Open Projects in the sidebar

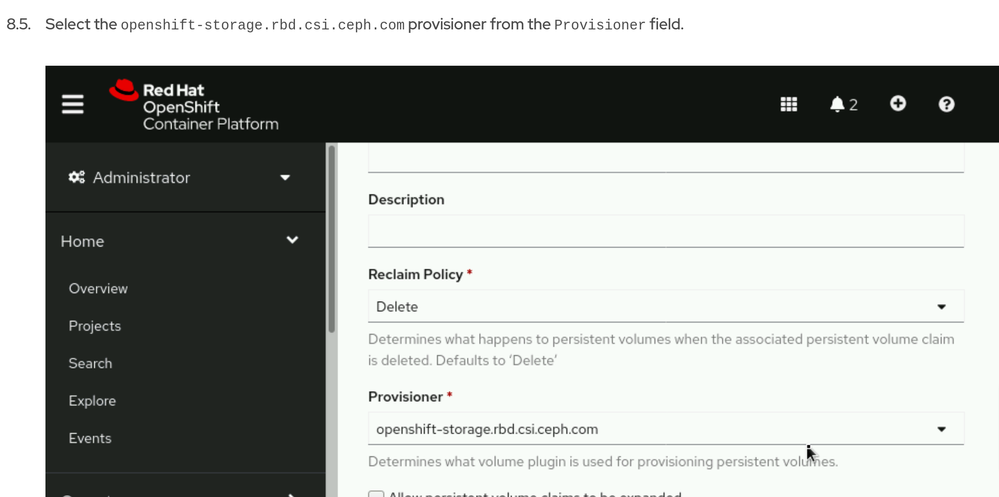[x=95, y=326]
